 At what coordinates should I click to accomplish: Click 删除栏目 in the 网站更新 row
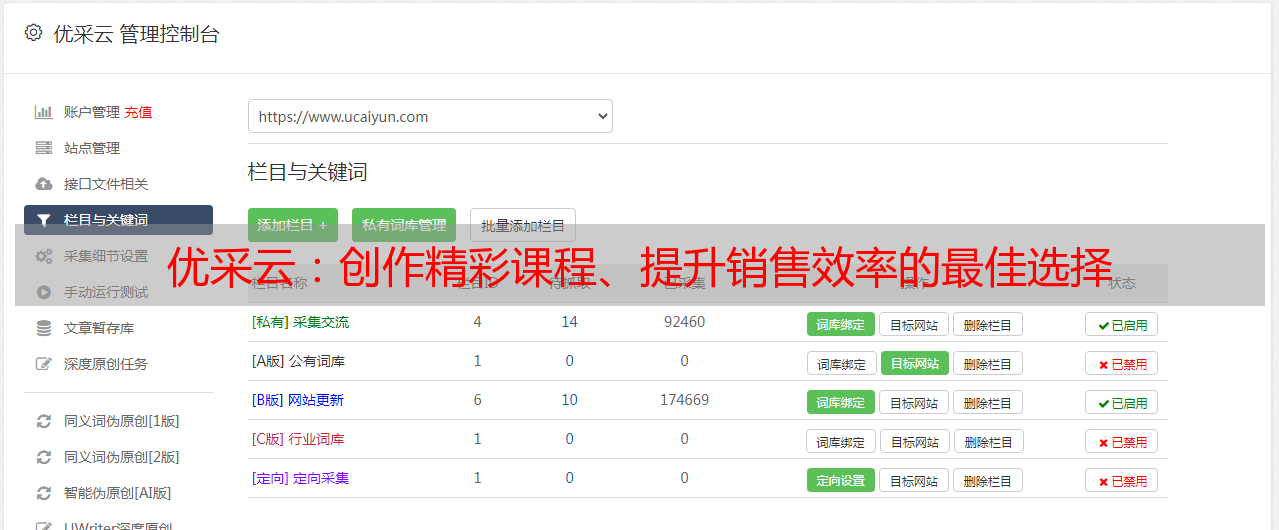pyautogui.click(x=988, y=402)
